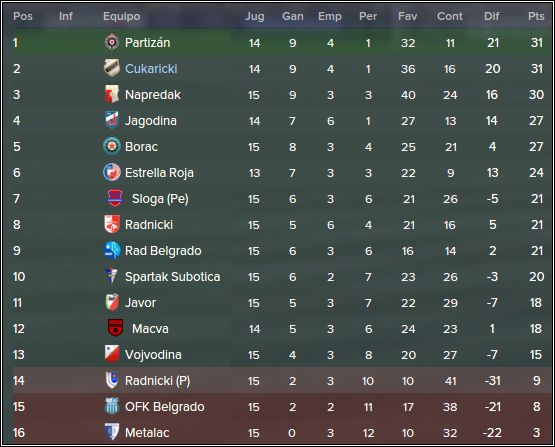Click the Jagodina club logo
This screenshot has height=447, width=555.
coord(112,120)
